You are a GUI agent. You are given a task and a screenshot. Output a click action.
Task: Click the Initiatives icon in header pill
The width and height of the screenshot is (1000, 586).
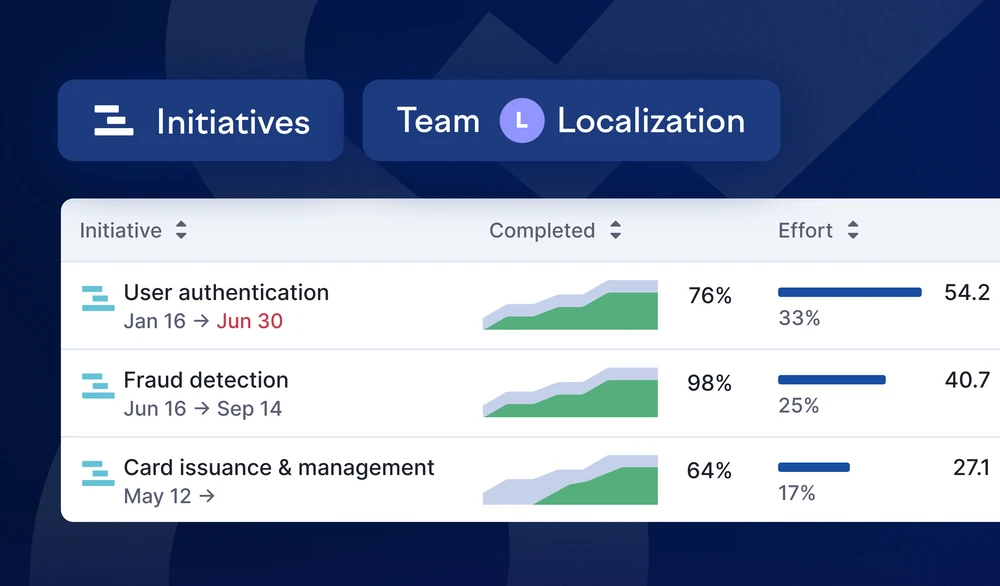tap(114, 121)
